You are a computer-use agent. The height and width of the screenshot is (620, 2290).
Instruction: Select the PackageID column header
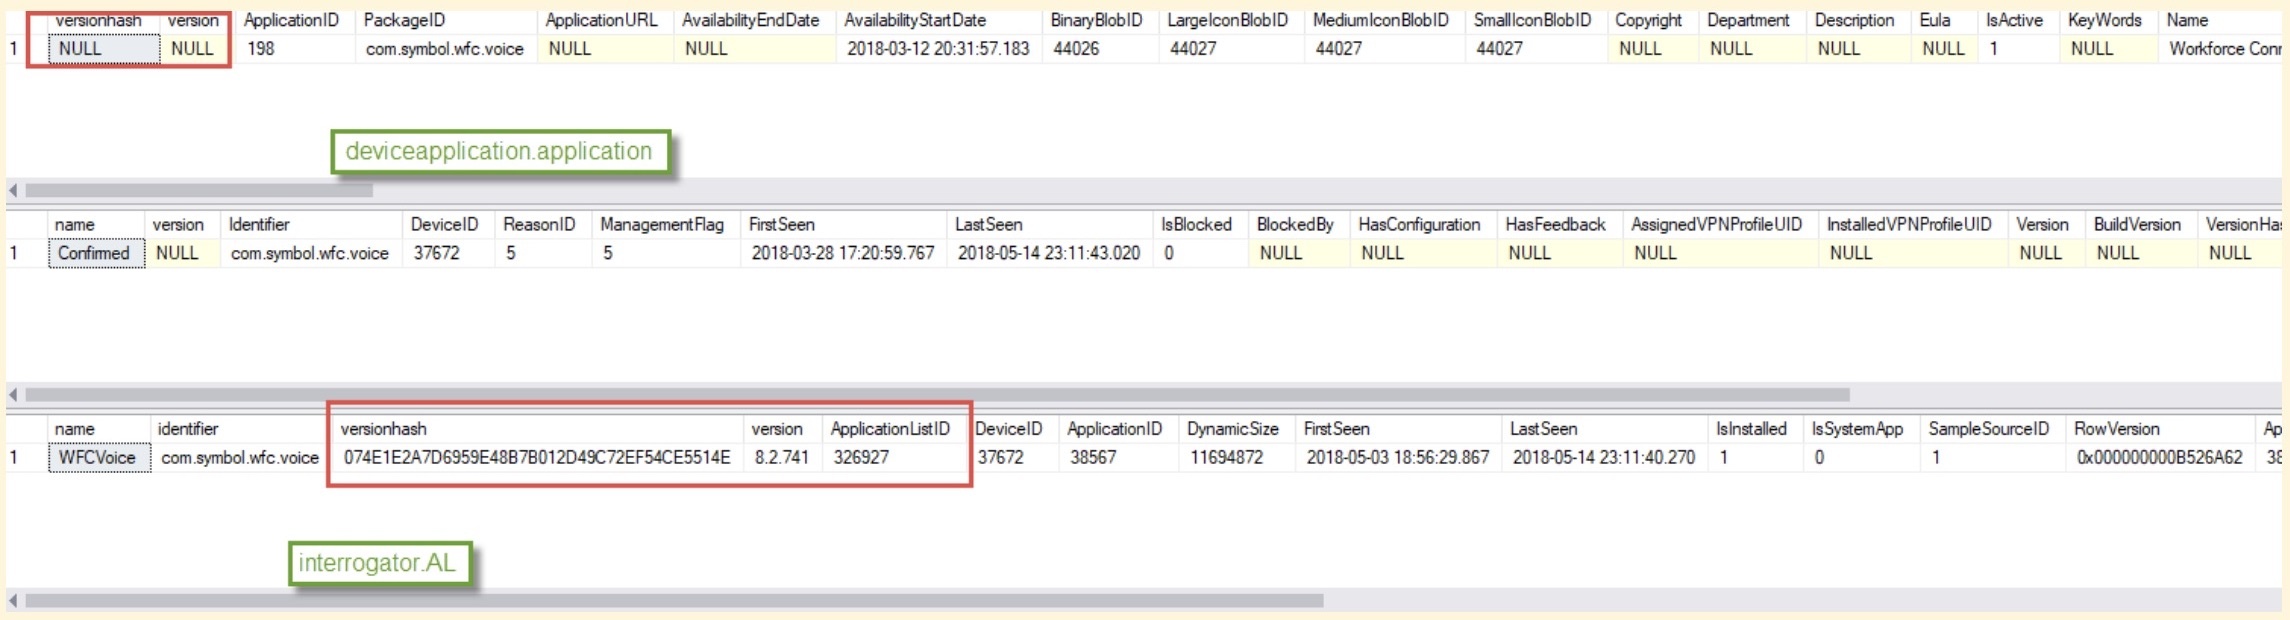point(404,20)
